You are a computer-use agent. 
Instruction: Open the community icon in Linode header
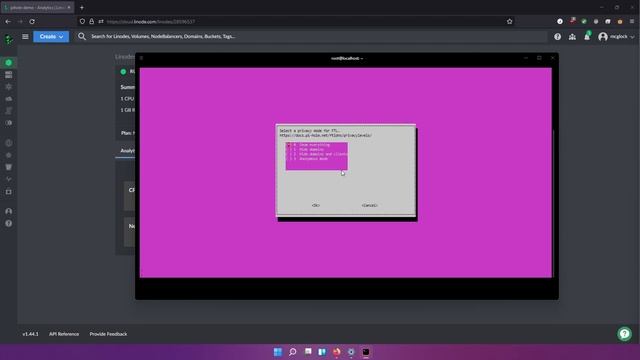click(x=572, y=37)
